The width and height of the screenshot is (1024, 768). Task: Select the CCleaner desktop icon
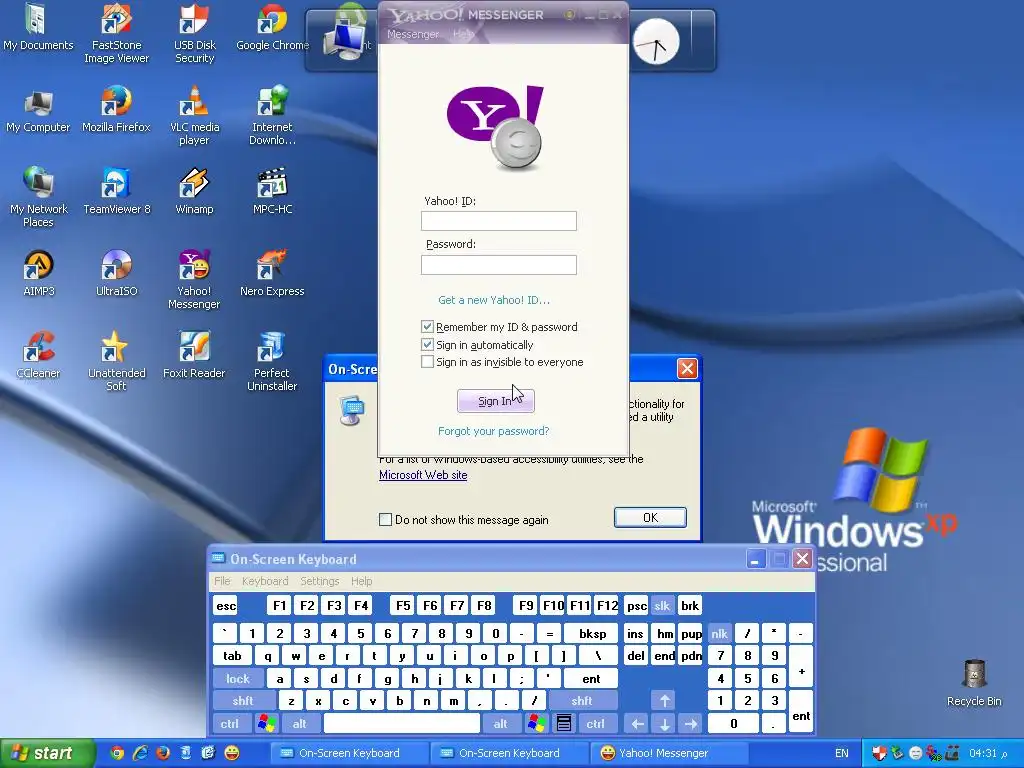pyautogui.click(x=38, y=355)
